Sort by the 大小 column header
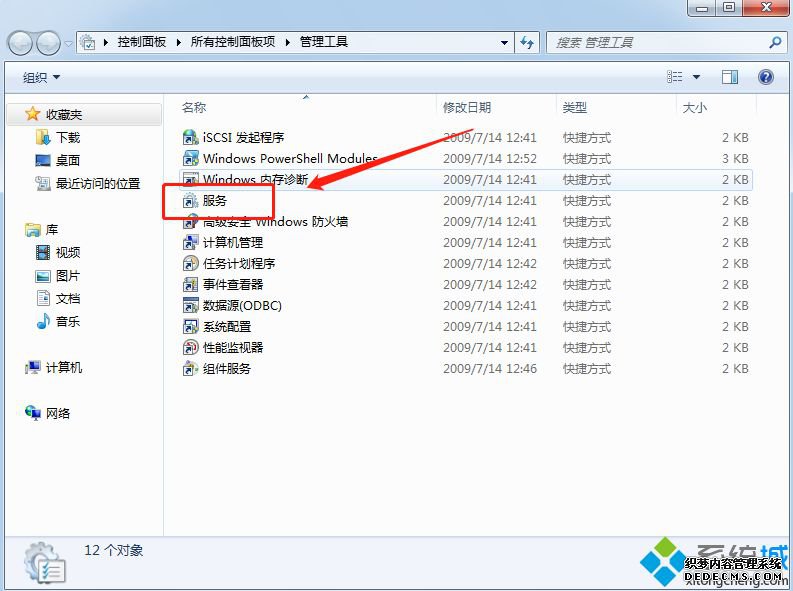The width and height of the screenshot is (793, 591). click(x=694, y=107)
